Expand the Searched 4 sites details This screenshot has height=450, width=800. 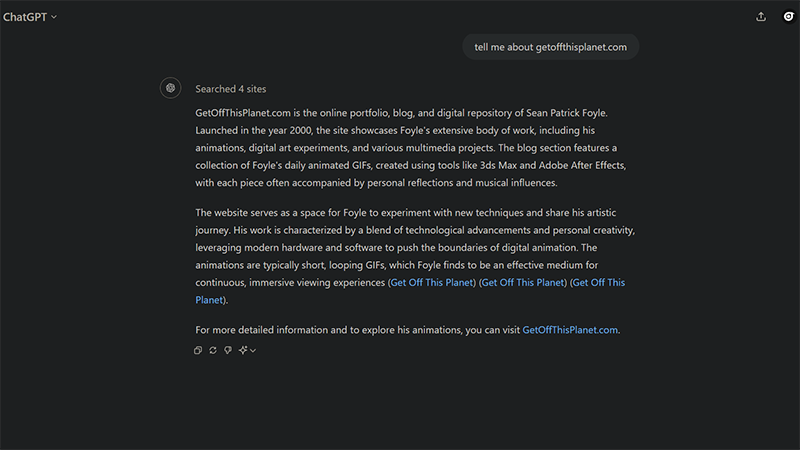point(231,89)
